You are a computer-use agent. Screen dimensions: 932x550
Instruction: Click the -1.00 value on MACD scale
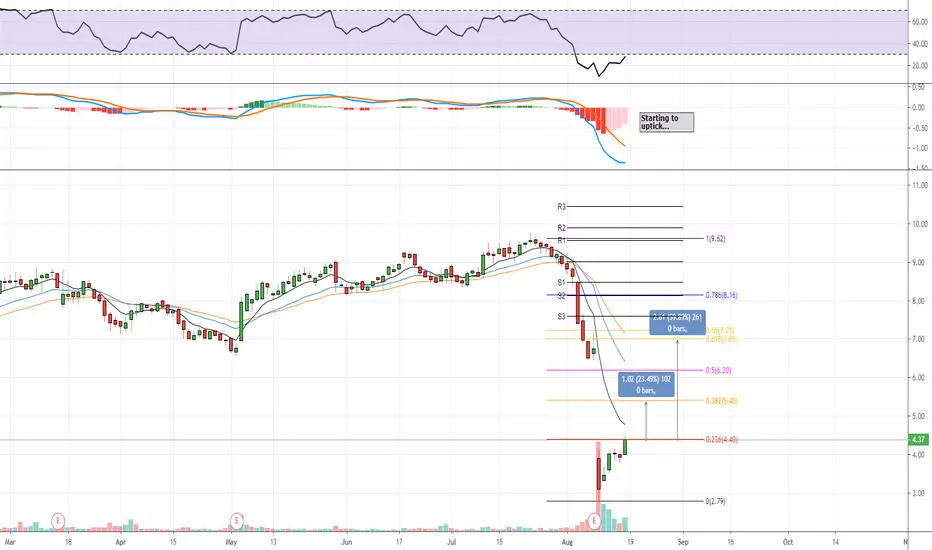920,148
